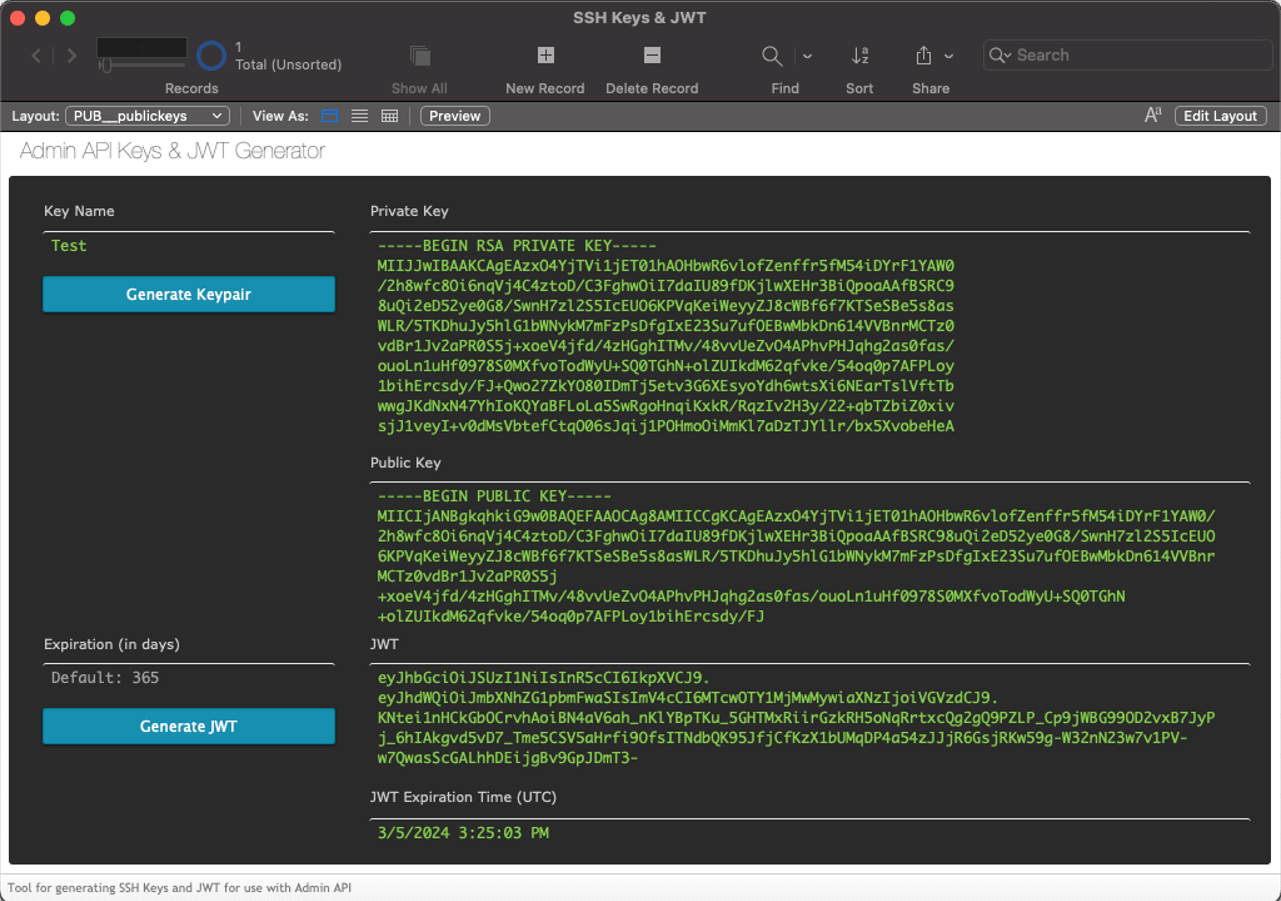The image size is (1281, 901).
Task: Click the Total (Unsorted) record count label
Action: 288,64
